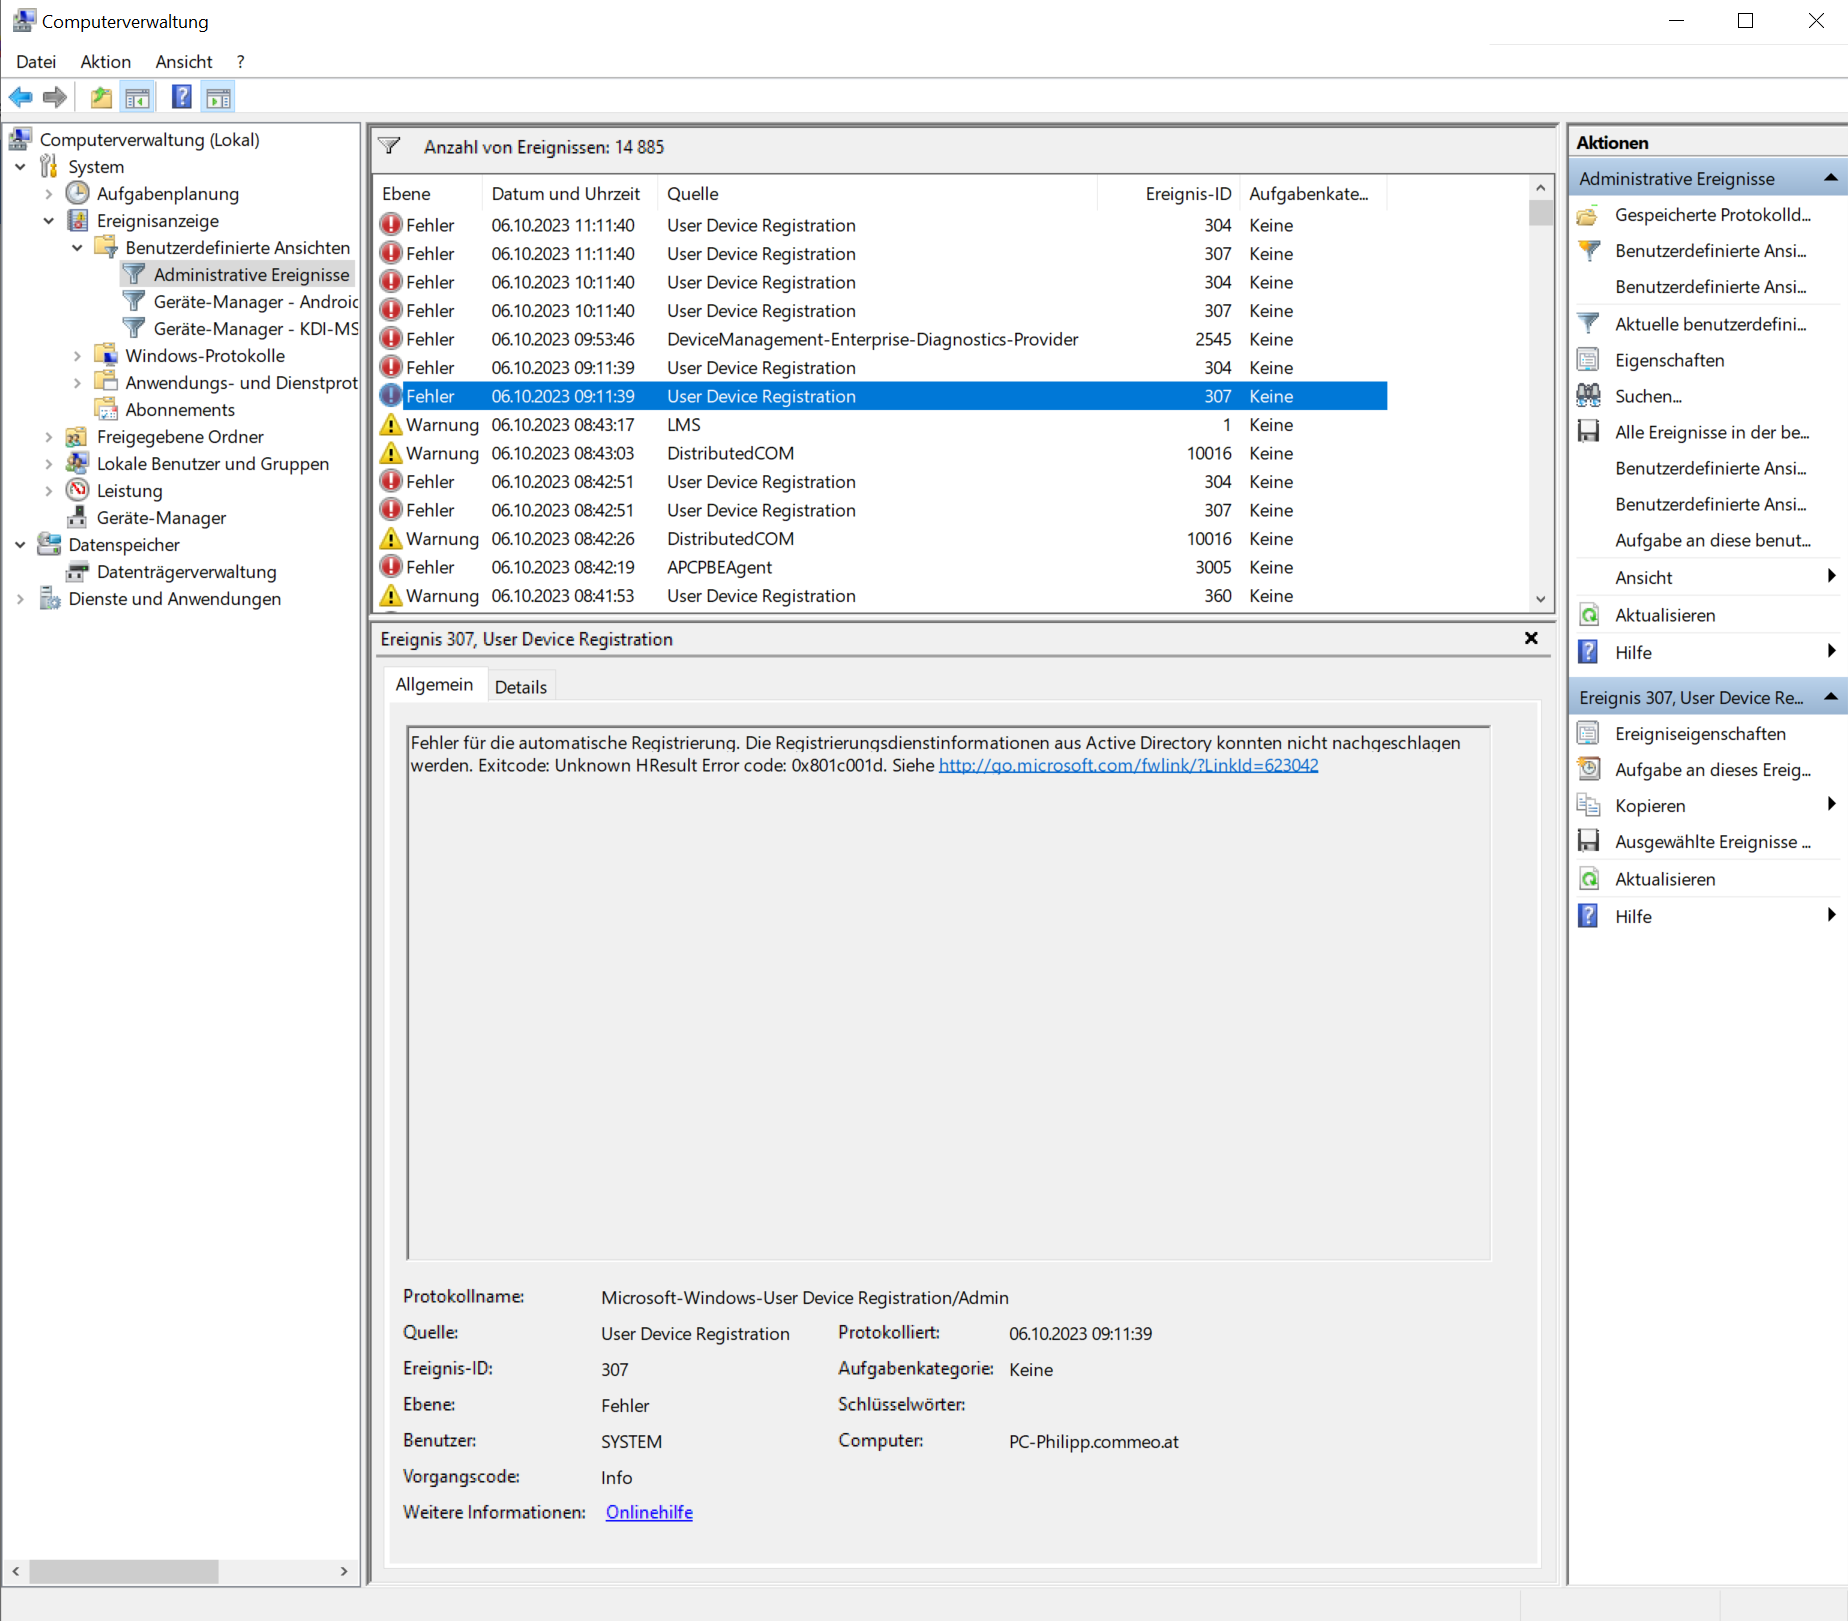1848x1621 pixels.
Task: Select Aufgabenplanung in the tree
Action: pyautogui.click(x=168, y=193)
